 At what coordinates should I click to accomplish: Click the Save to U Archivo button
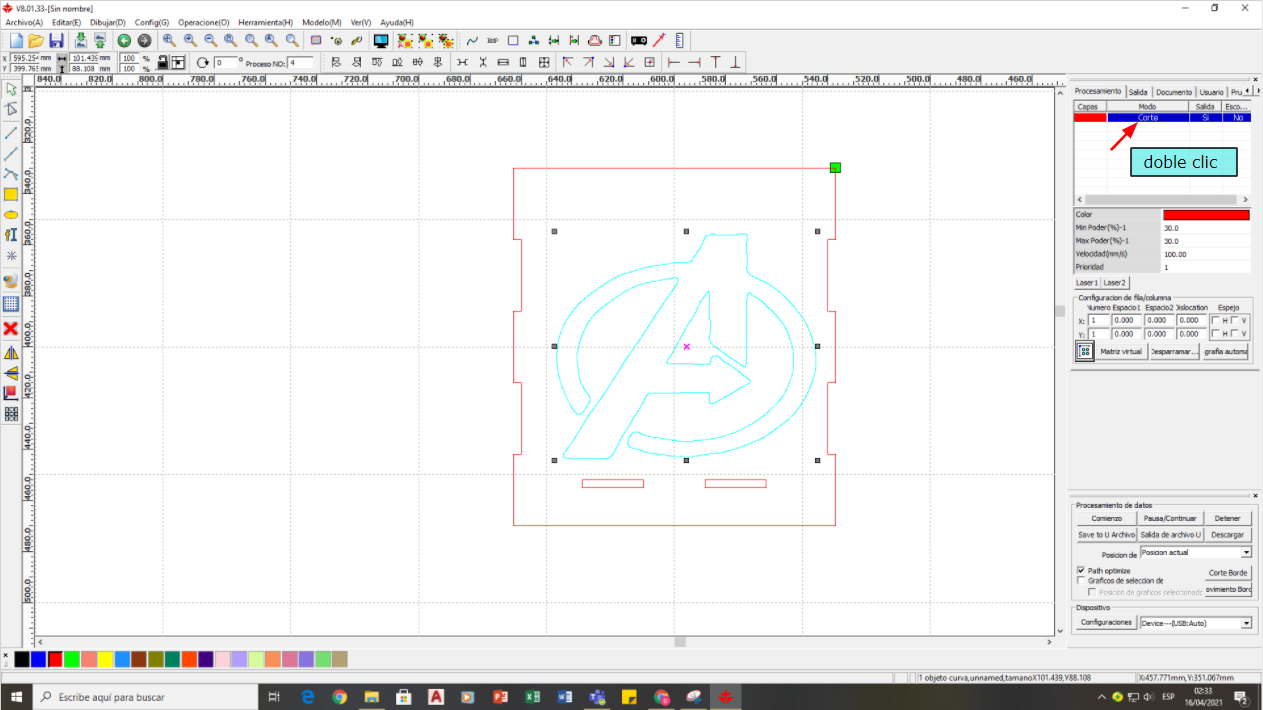click(x=1107, y=535)
